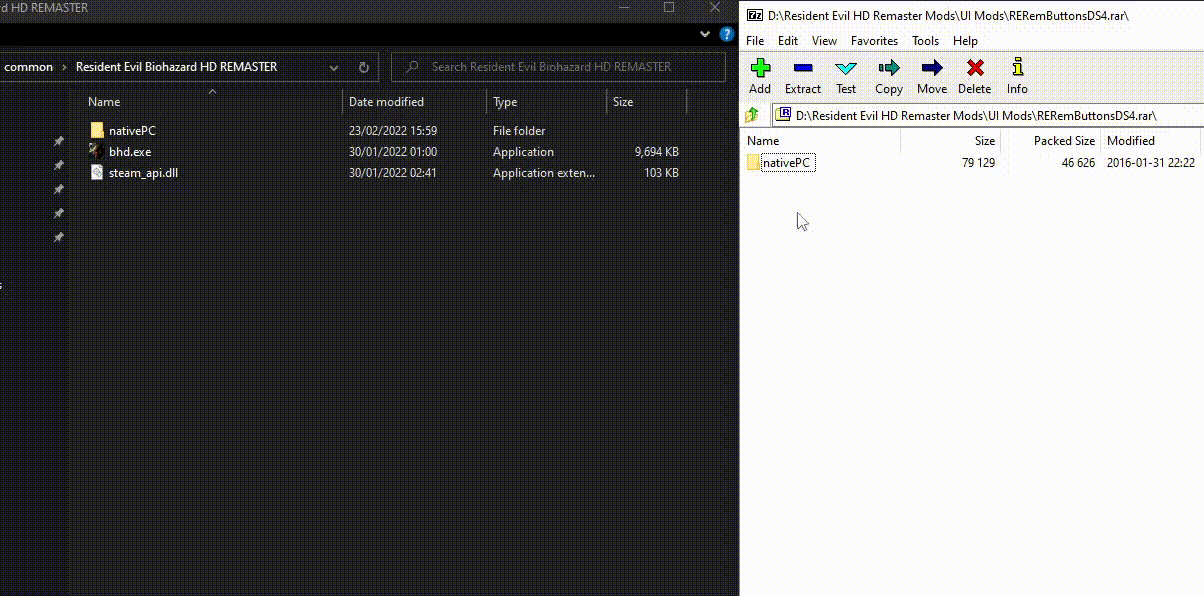Viewport: 1204px width, 596px height.
Task: Click the 9,694 KB size value
Action: click(x=657, y=151)
